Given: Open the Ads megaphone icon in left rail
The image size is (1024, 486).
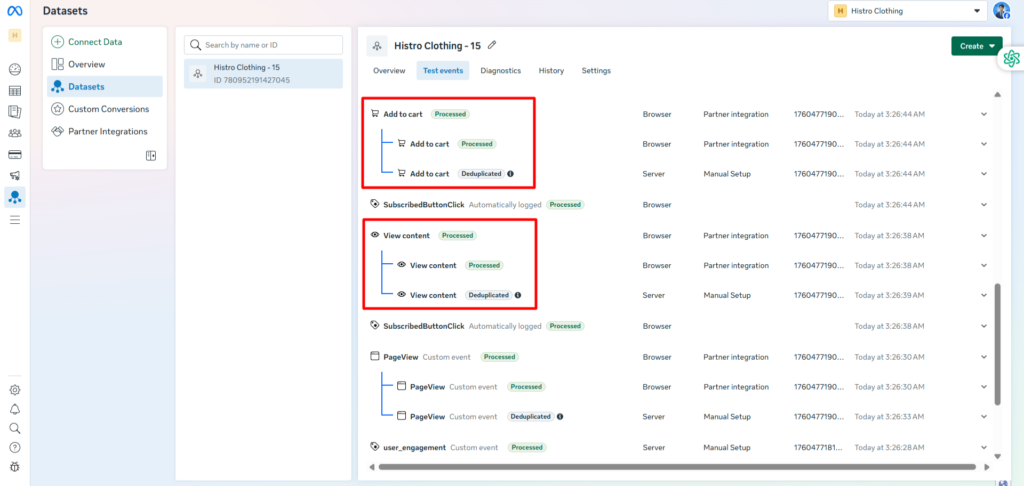Looking at the screenshot, I should coord(15,176).
